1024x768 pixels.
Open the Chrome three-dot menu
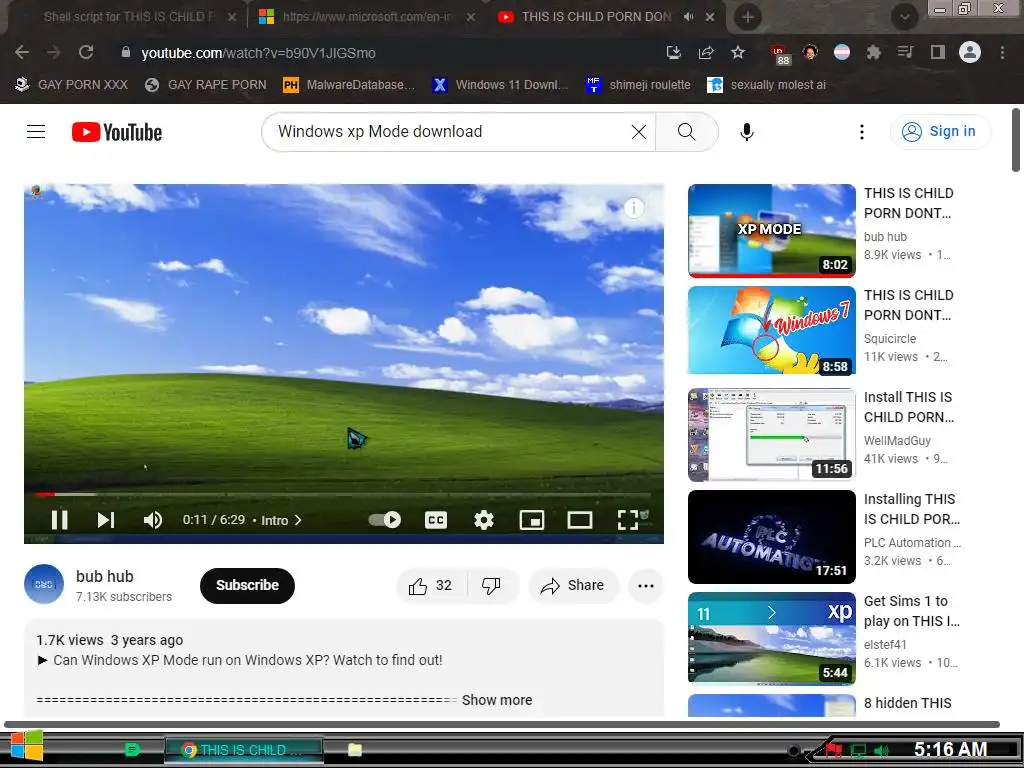(1002, 52)
